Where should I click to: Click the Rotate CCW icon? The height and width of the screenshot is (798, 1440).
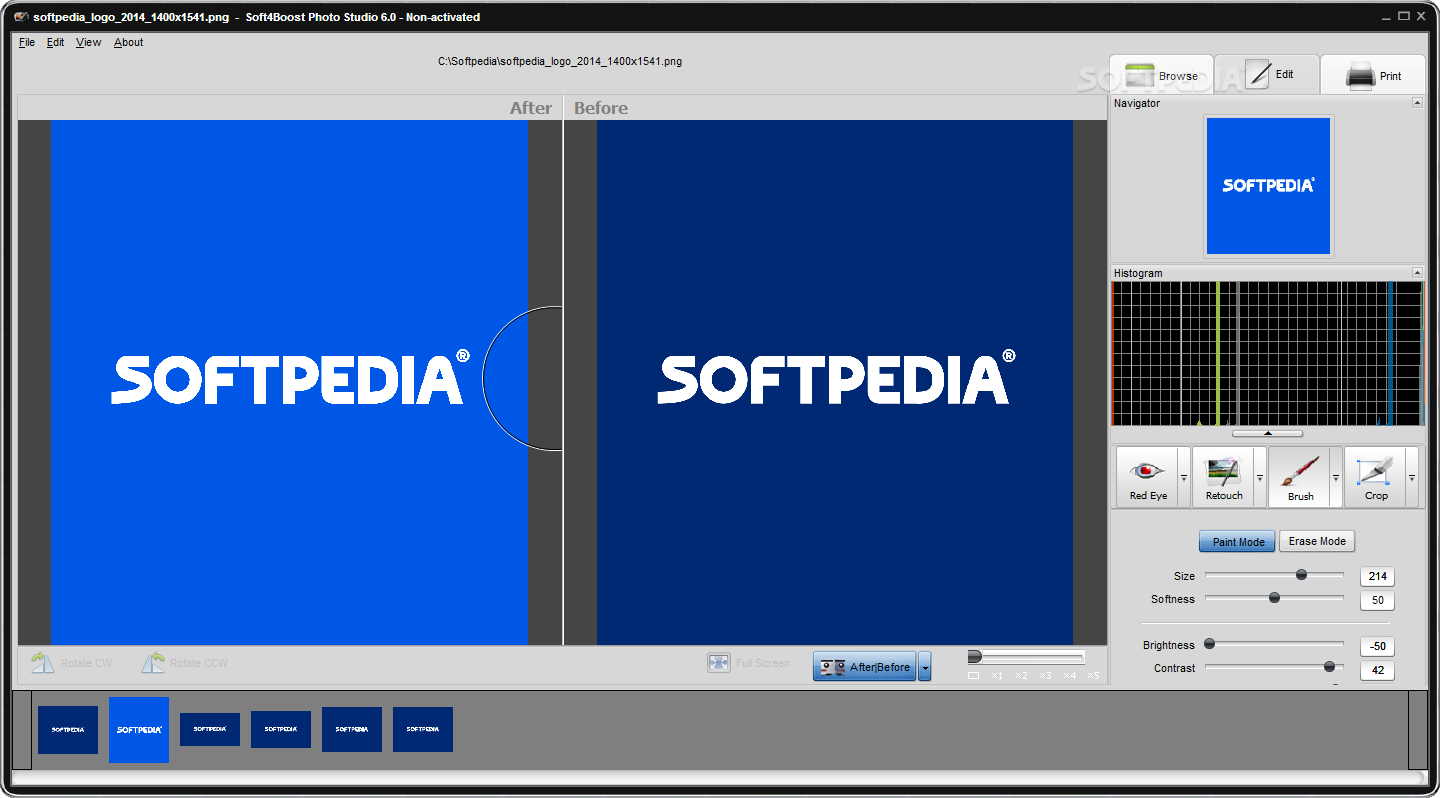pyautogui.click(x=153, y=663)
